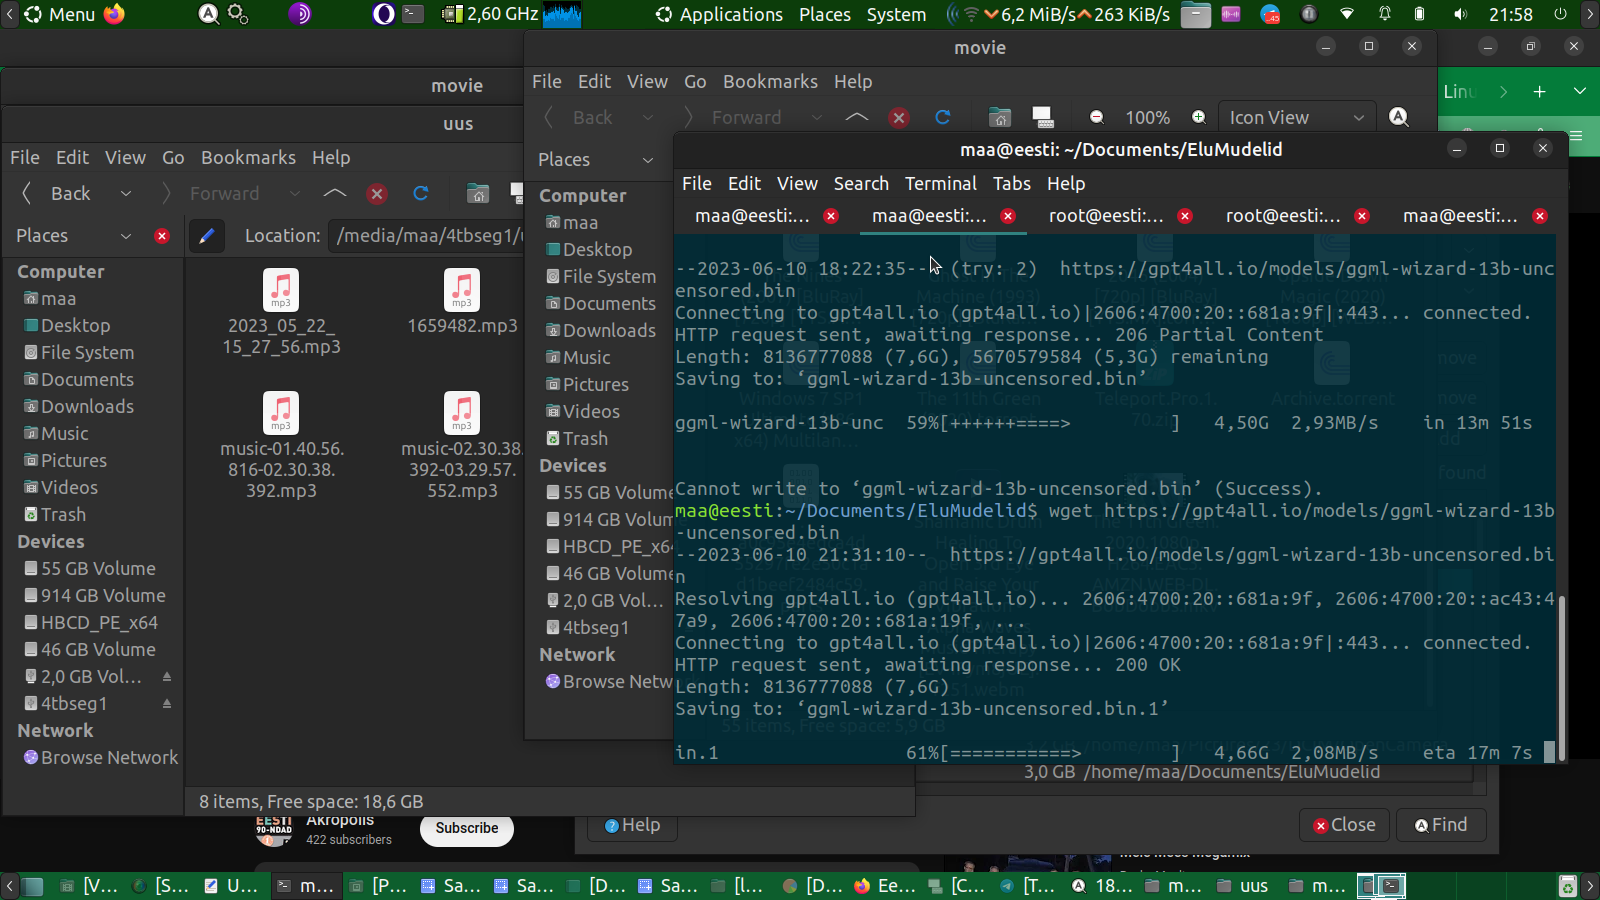Zoom out using the minus icon beside 100%
This screenshot has height=900, width=1600.
pyautogui.click(x=1097, y=118)
